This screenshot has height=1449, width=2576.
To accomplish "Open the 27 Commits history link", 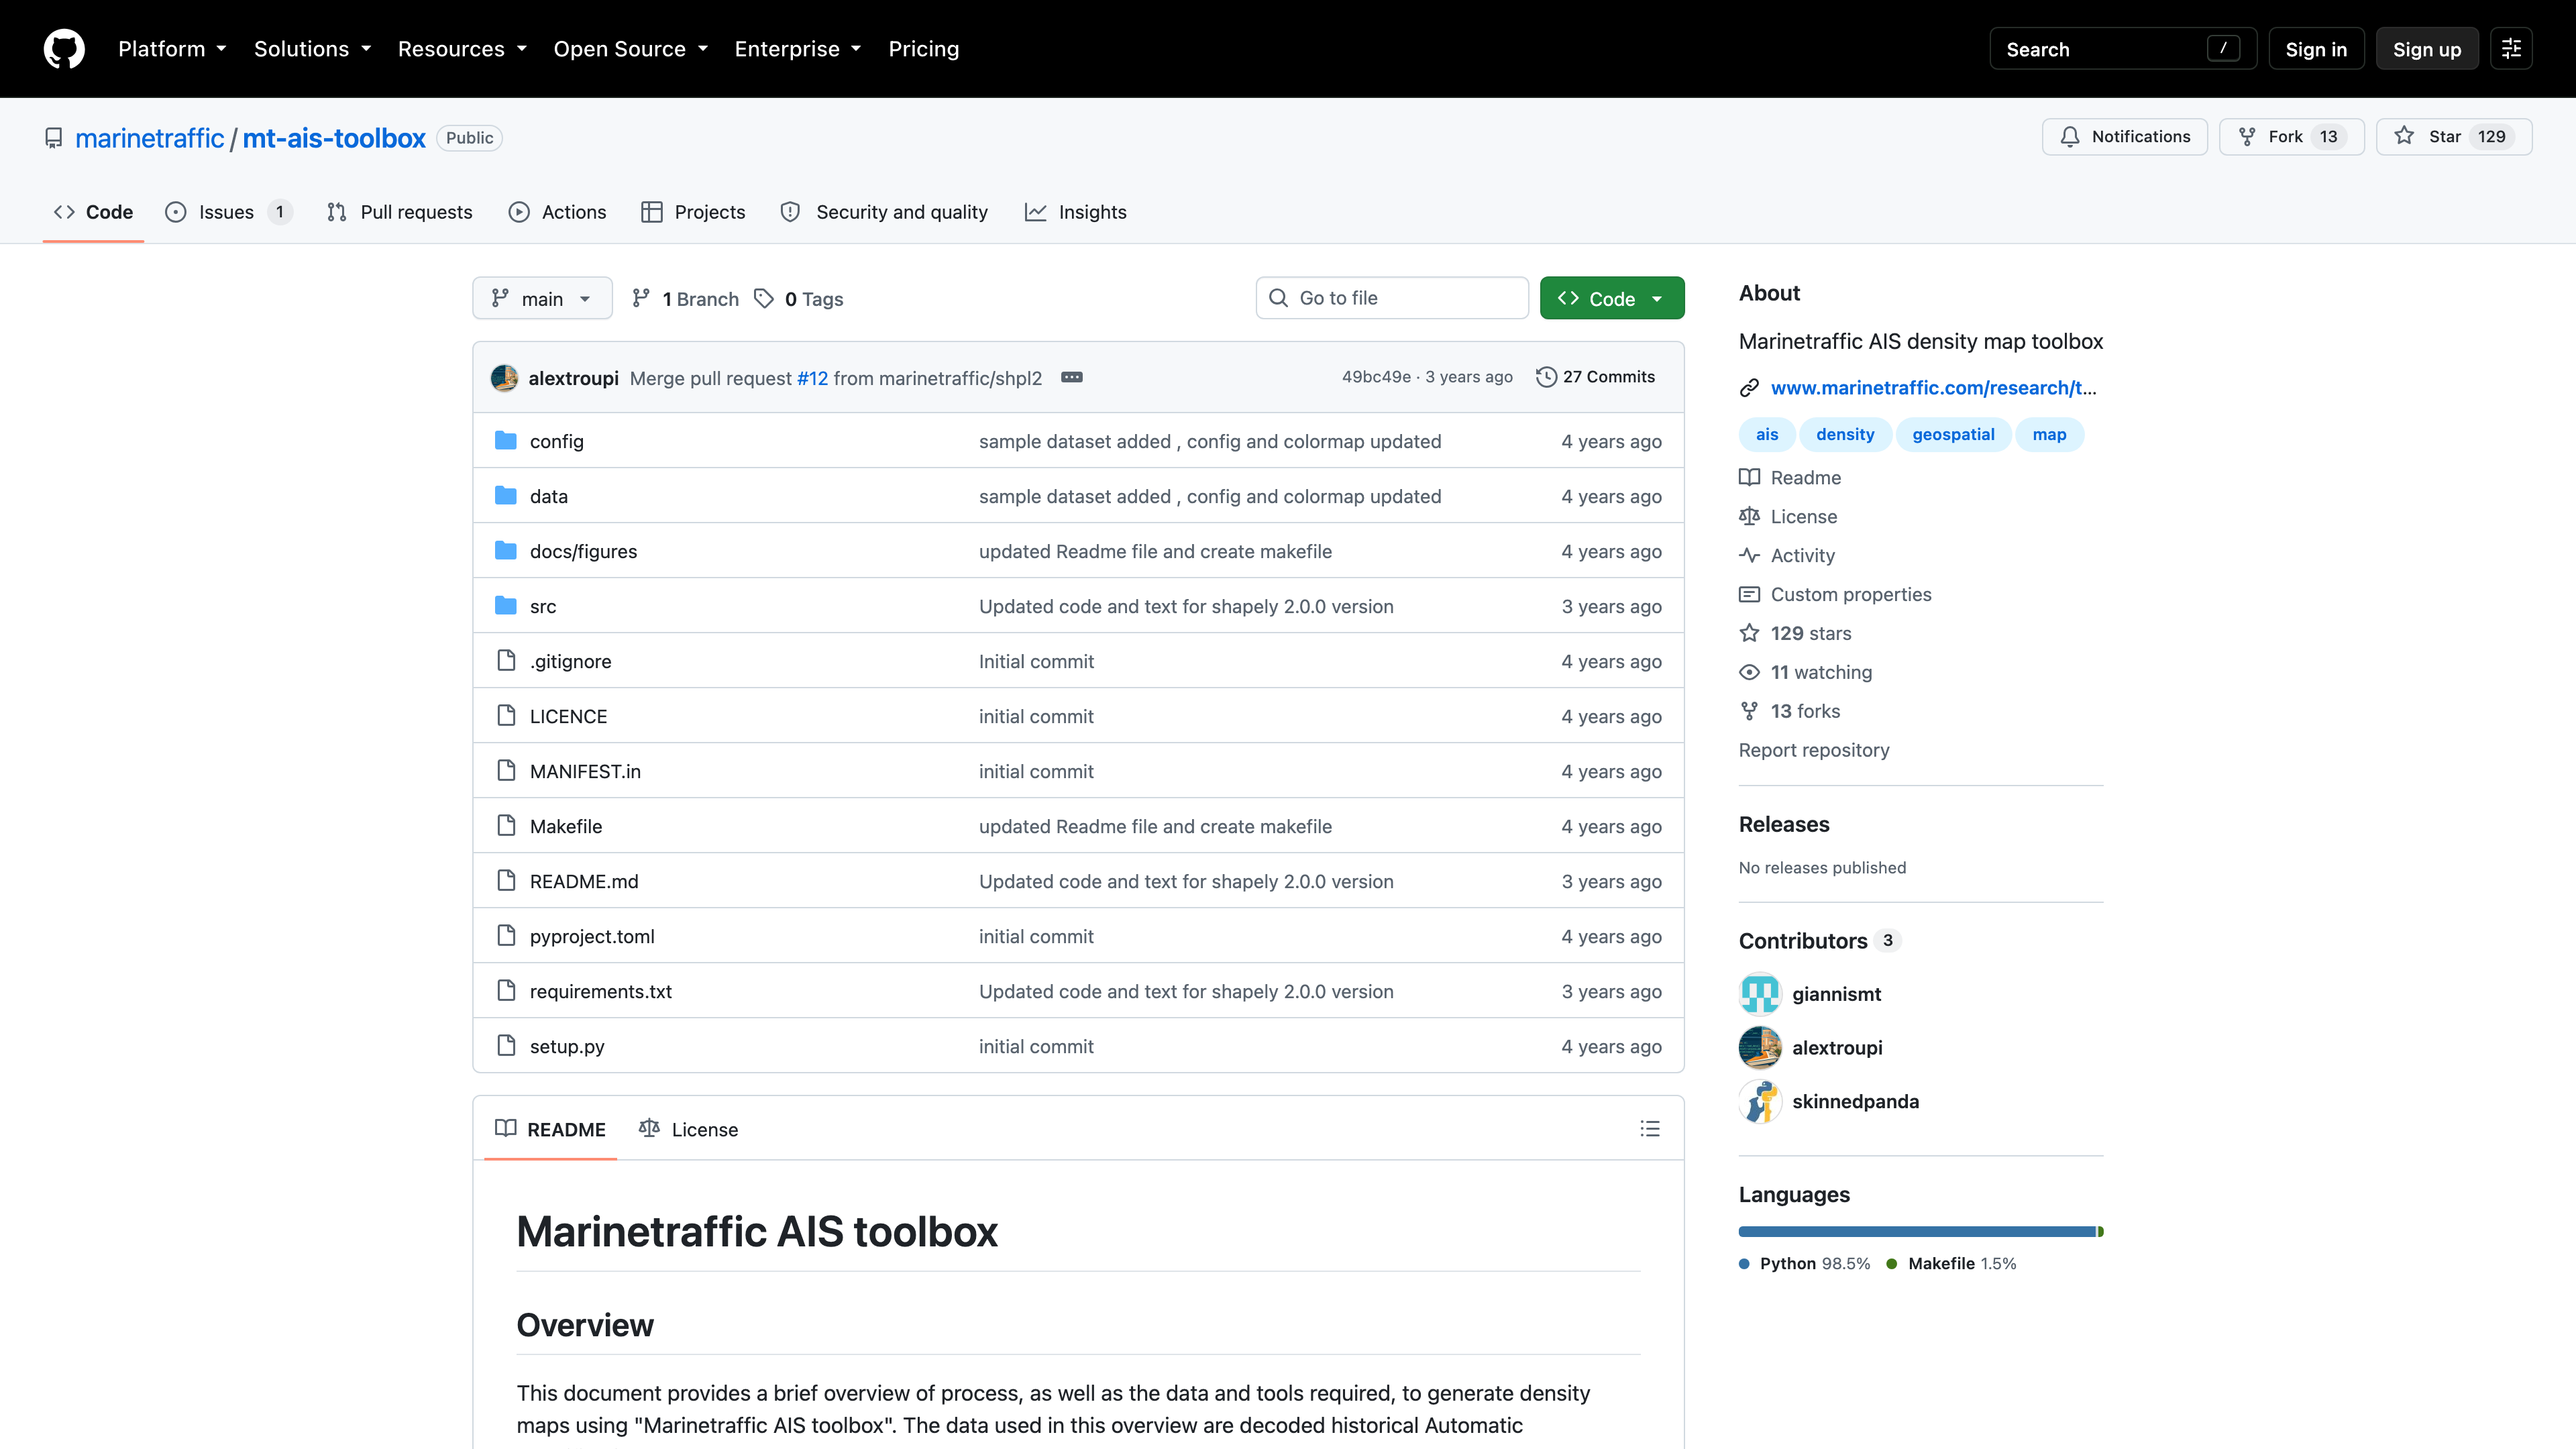I will [1596, 377].
